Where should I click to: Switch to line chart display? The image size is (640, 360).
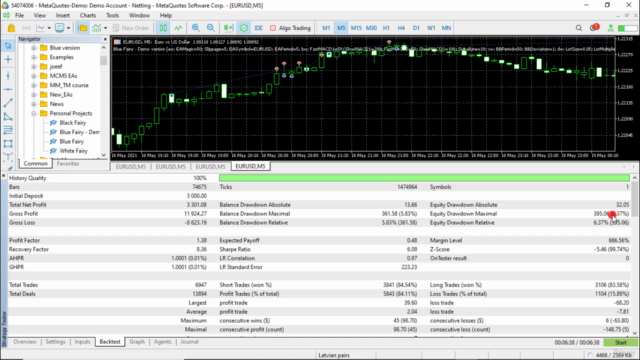coord(178,28)
